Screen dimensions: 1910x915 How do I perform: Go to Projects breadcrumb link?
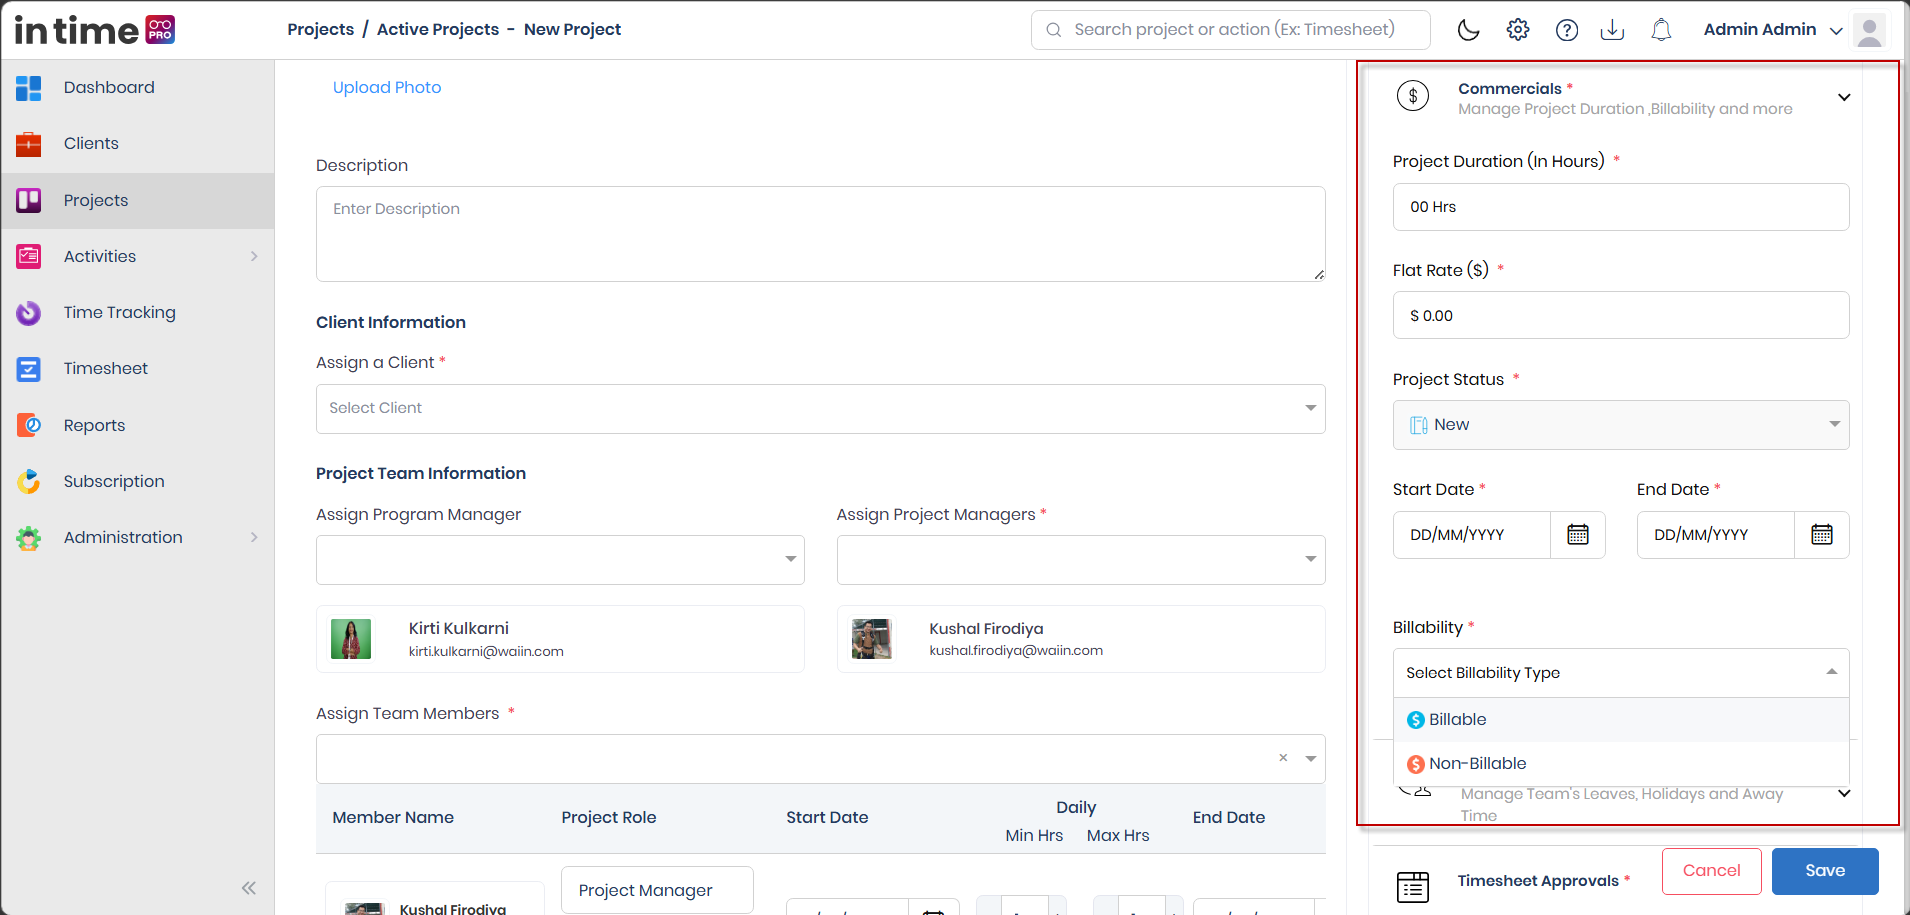[320, 30]
